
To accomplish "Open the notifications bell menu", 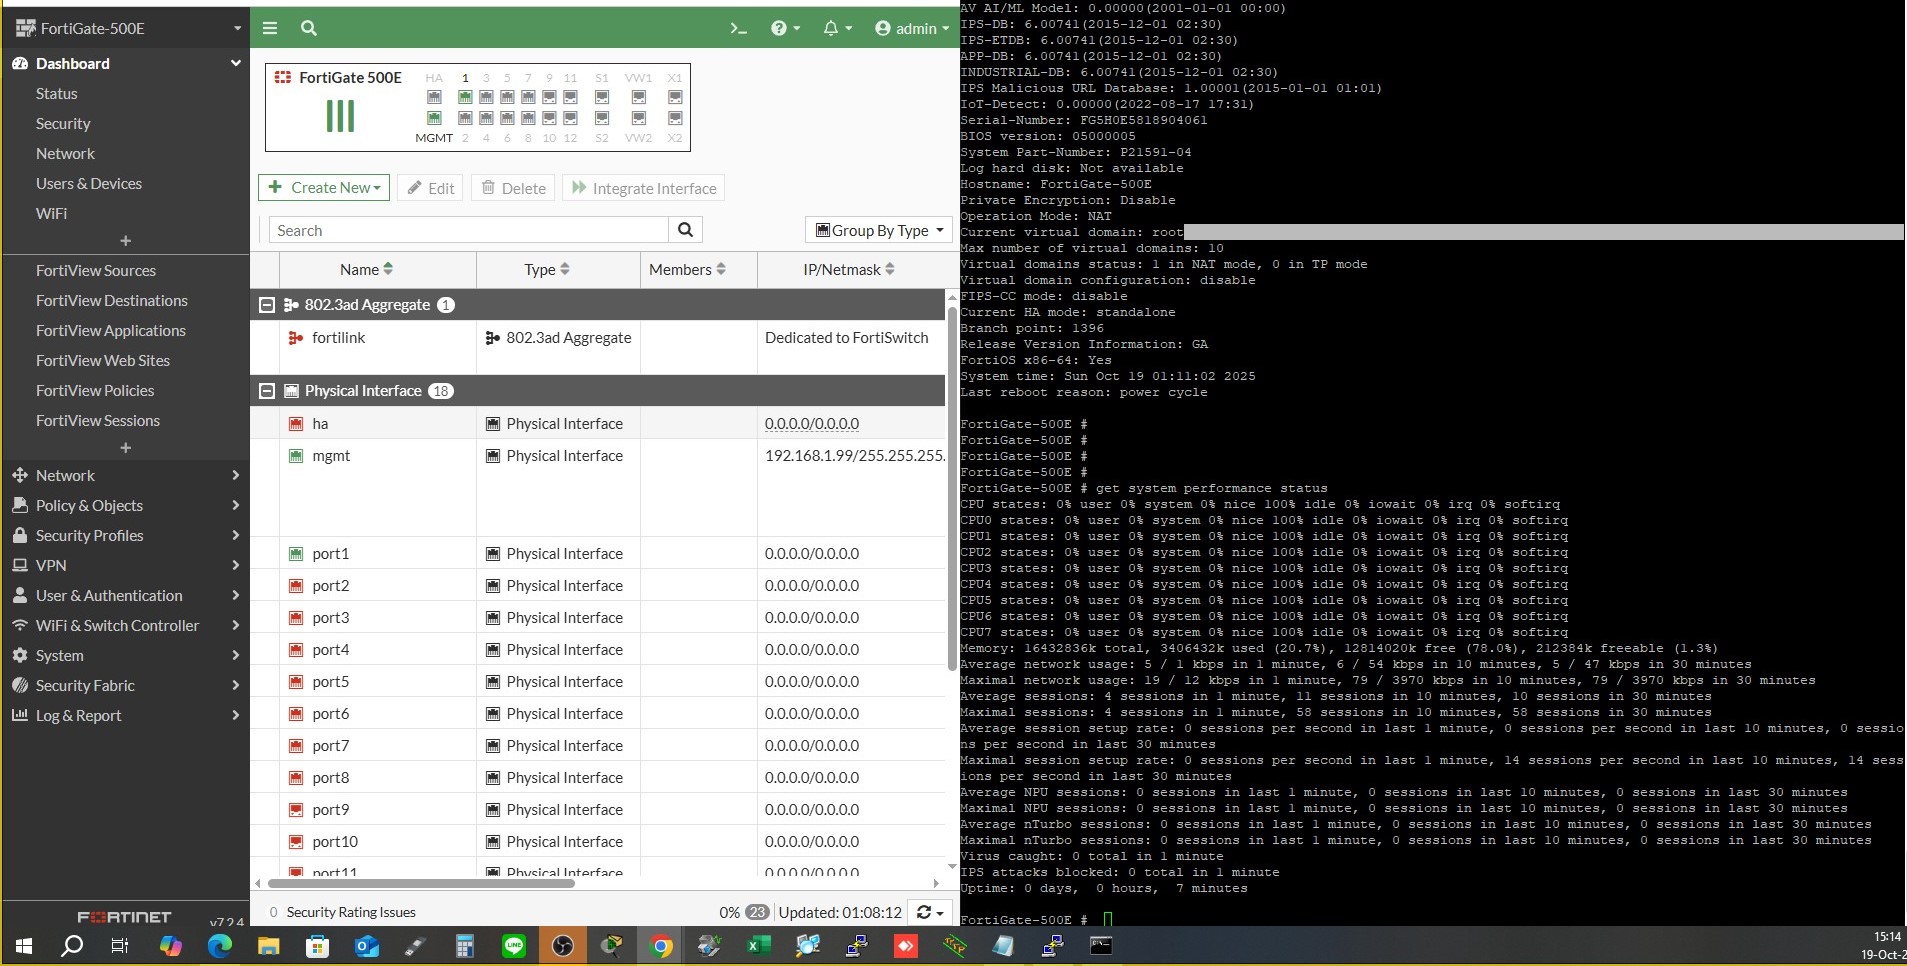I will point(836,28).
